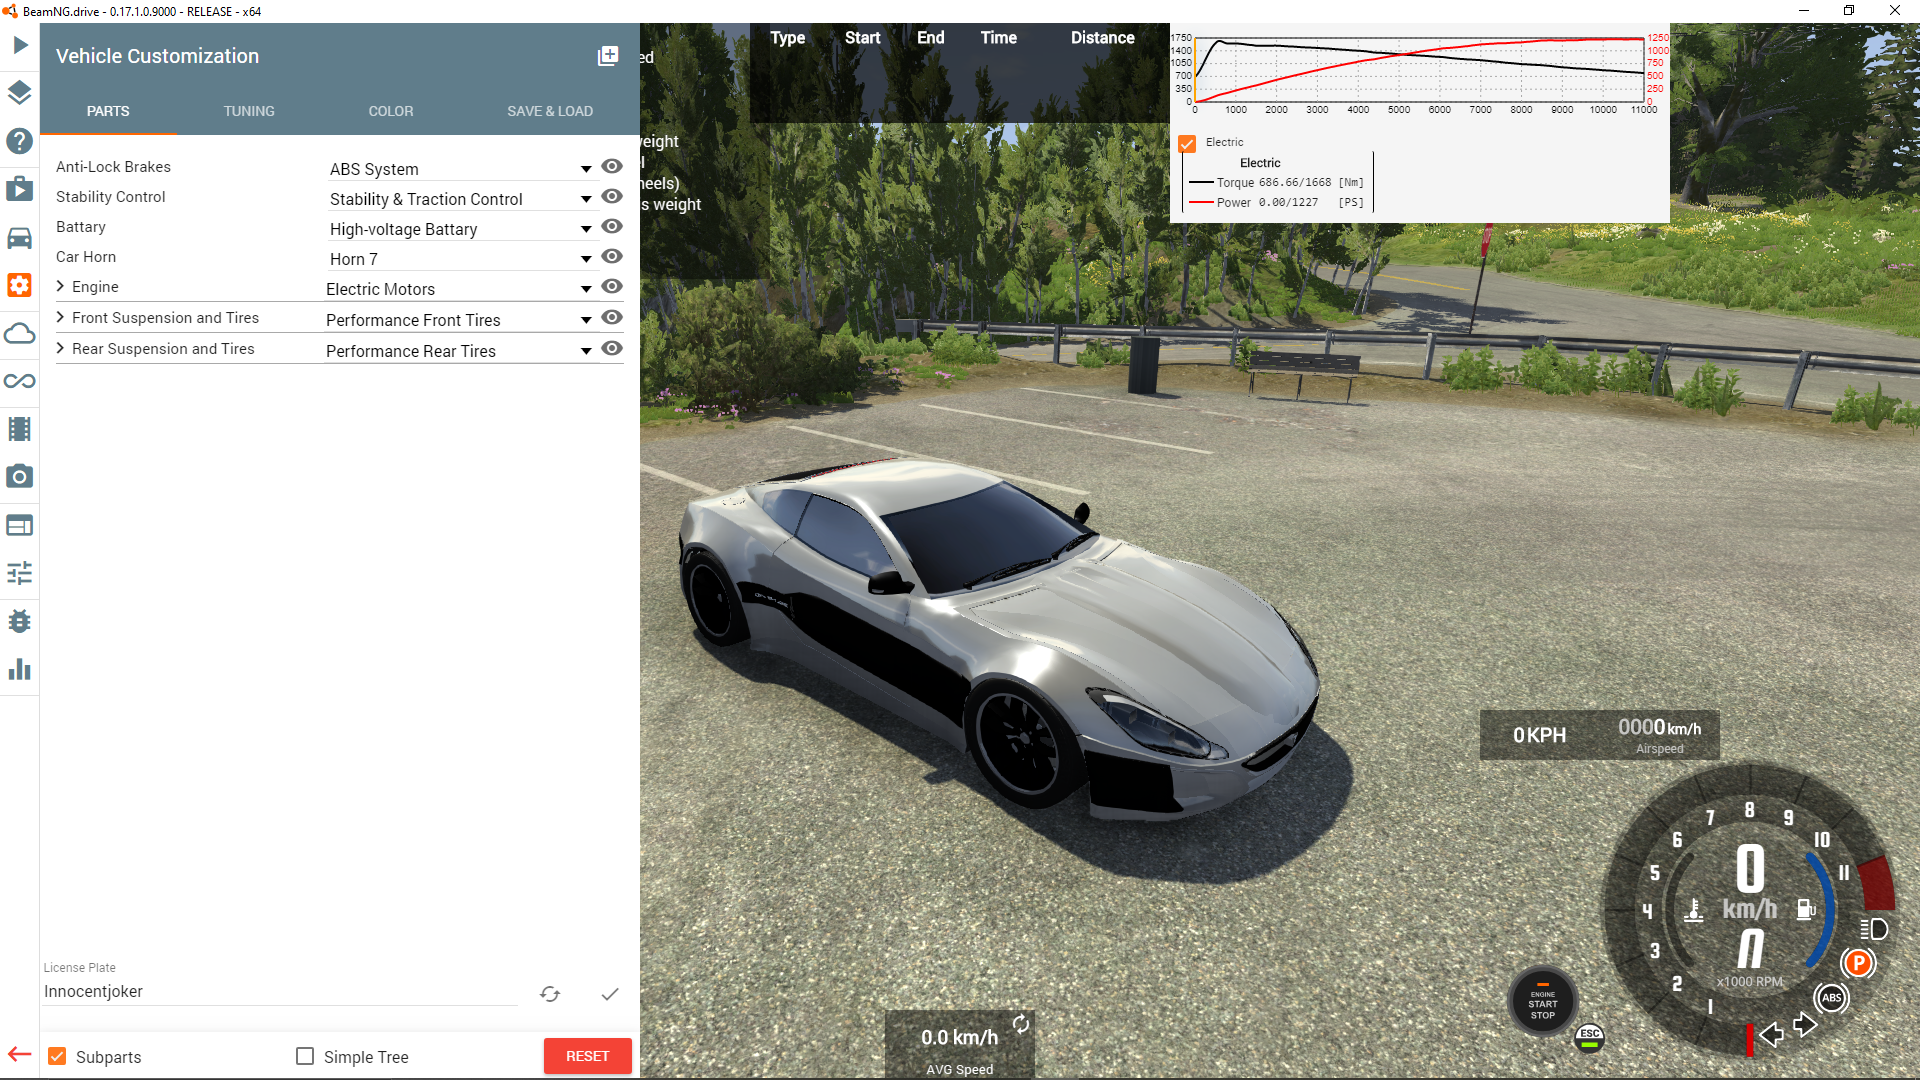Expand Front Suspension and Tires subparts
This screenshot has width=1920, height=1080.
coord(61,318)
